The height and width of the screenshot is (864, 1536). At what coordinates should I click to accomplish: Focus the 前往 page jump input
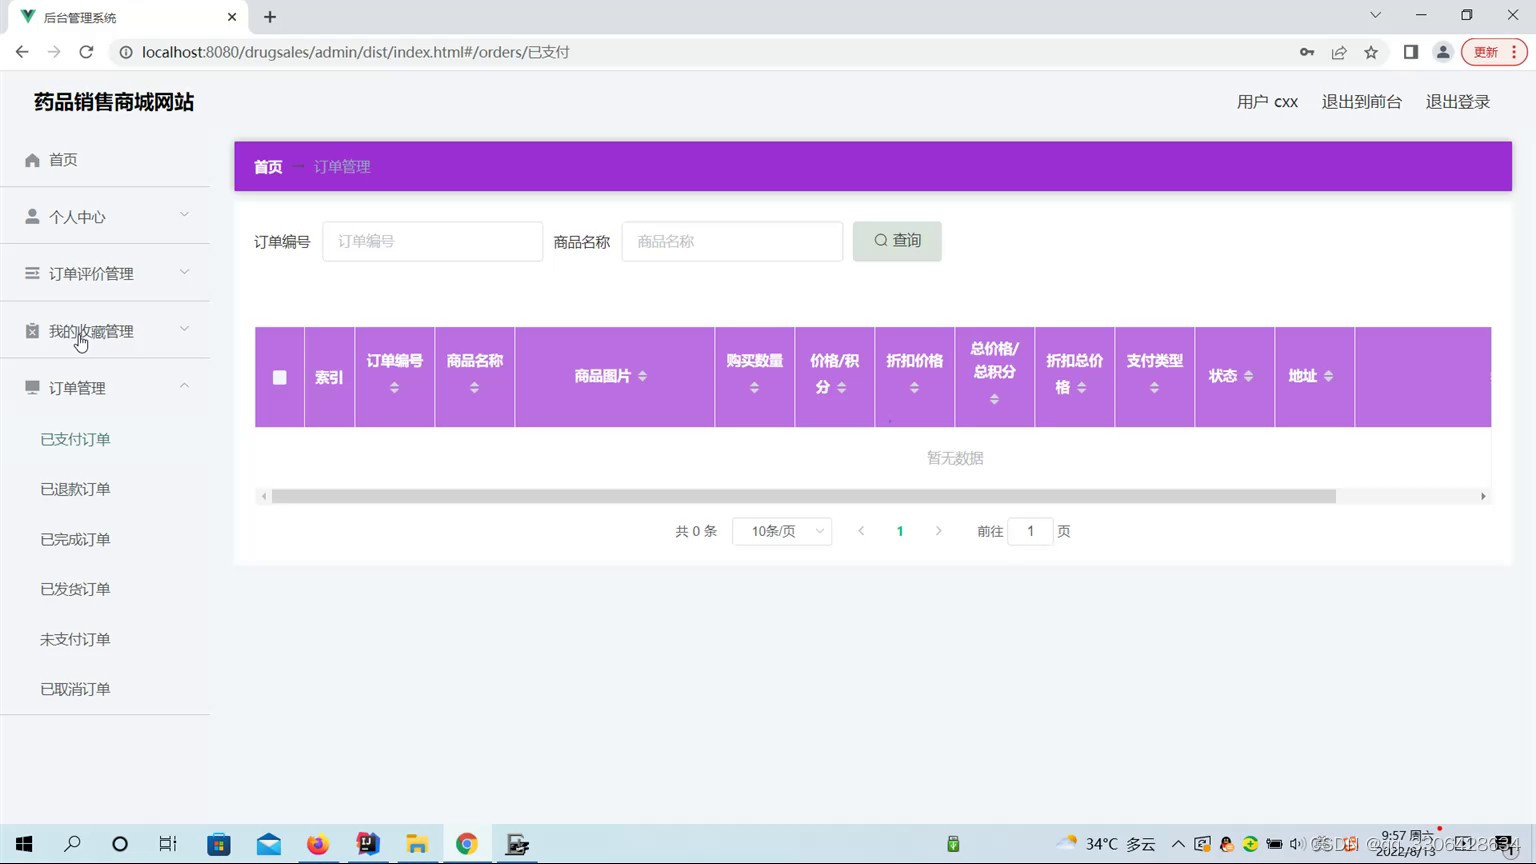(1030, 531)
